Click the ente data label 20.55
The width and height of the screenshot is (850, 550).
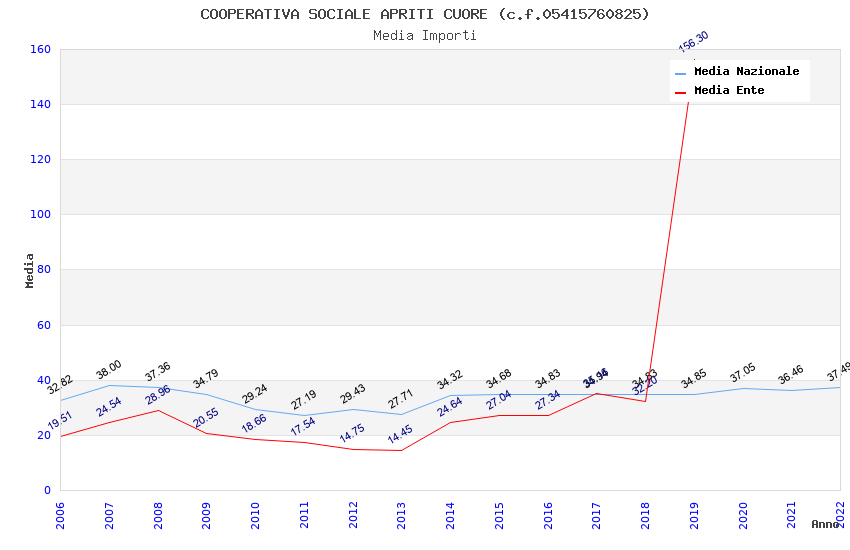pos(205,417)
